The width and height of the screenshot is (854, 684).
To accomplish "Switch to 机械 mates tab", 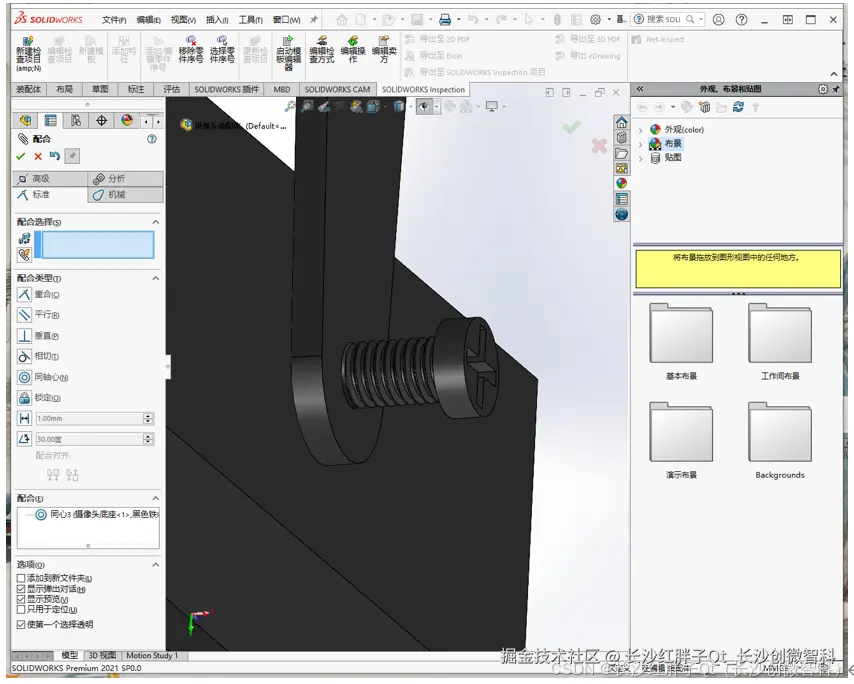I will click(125, 195).
